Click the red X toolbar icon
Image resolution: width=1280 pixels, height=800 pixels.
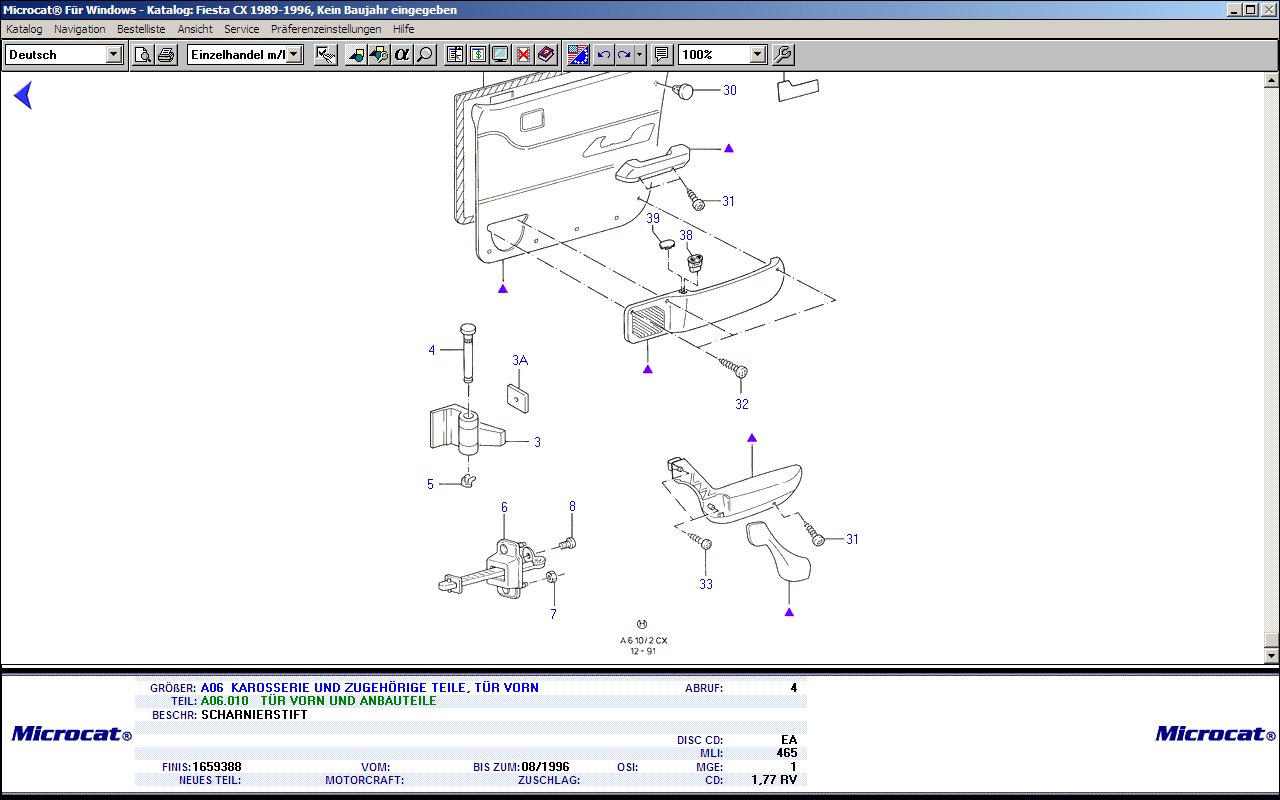tap(523, 55)
